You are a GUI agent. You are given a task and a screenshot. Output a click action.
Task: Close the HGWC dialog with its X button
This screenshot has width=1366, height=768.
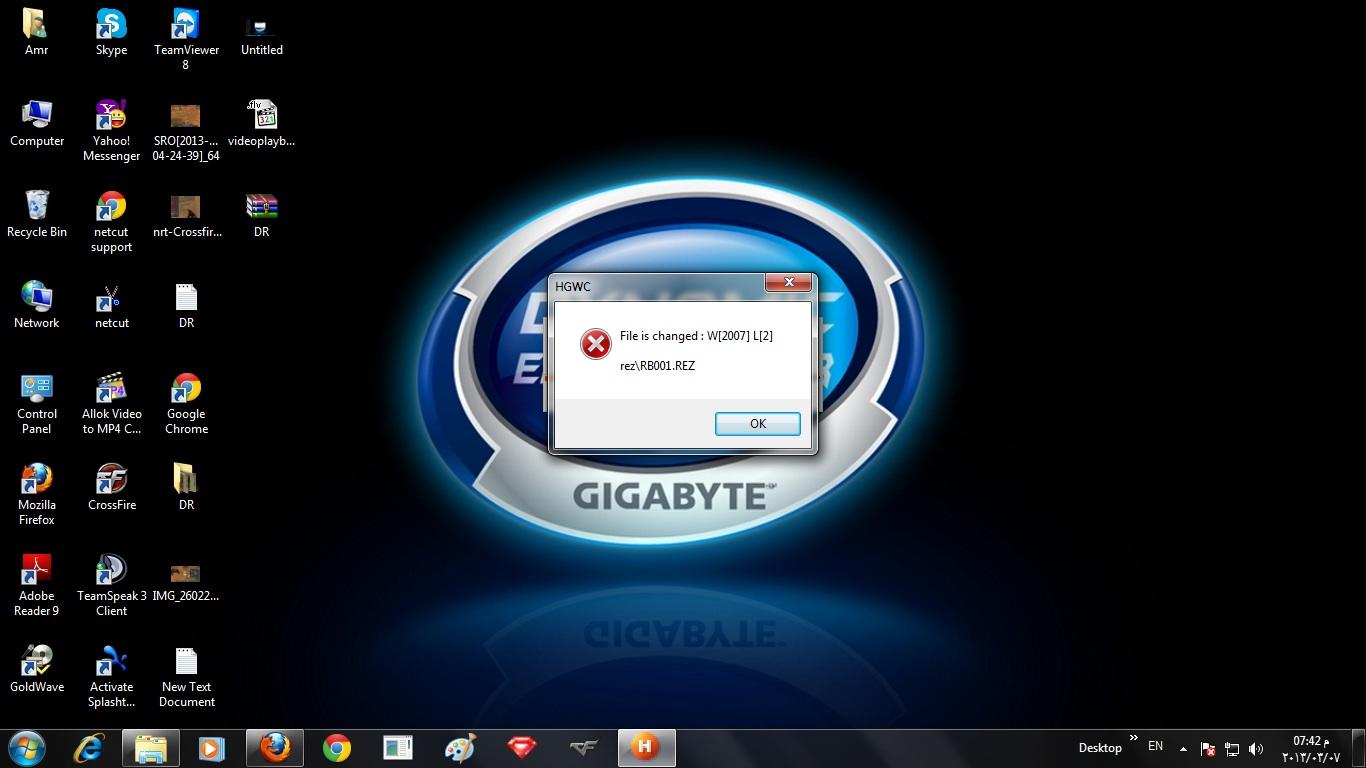coord(788,283)
